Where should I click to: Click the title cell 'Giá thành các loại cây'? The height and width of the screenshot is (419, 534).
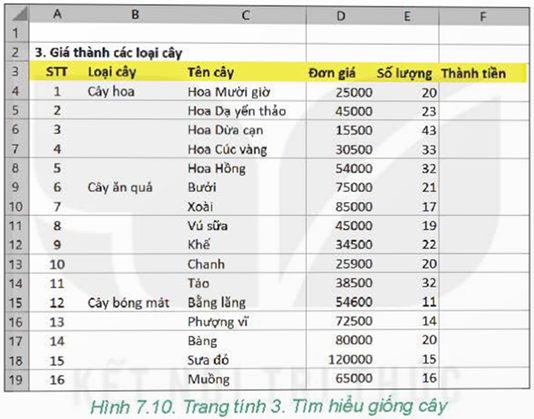click(x=109, y=53)
